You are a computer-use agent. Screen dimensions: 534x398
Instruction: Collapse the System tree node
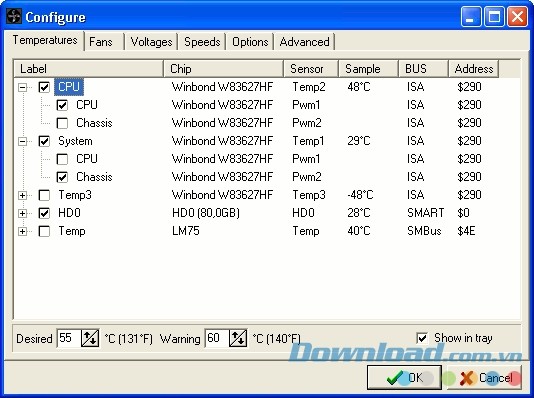(22, 141)
